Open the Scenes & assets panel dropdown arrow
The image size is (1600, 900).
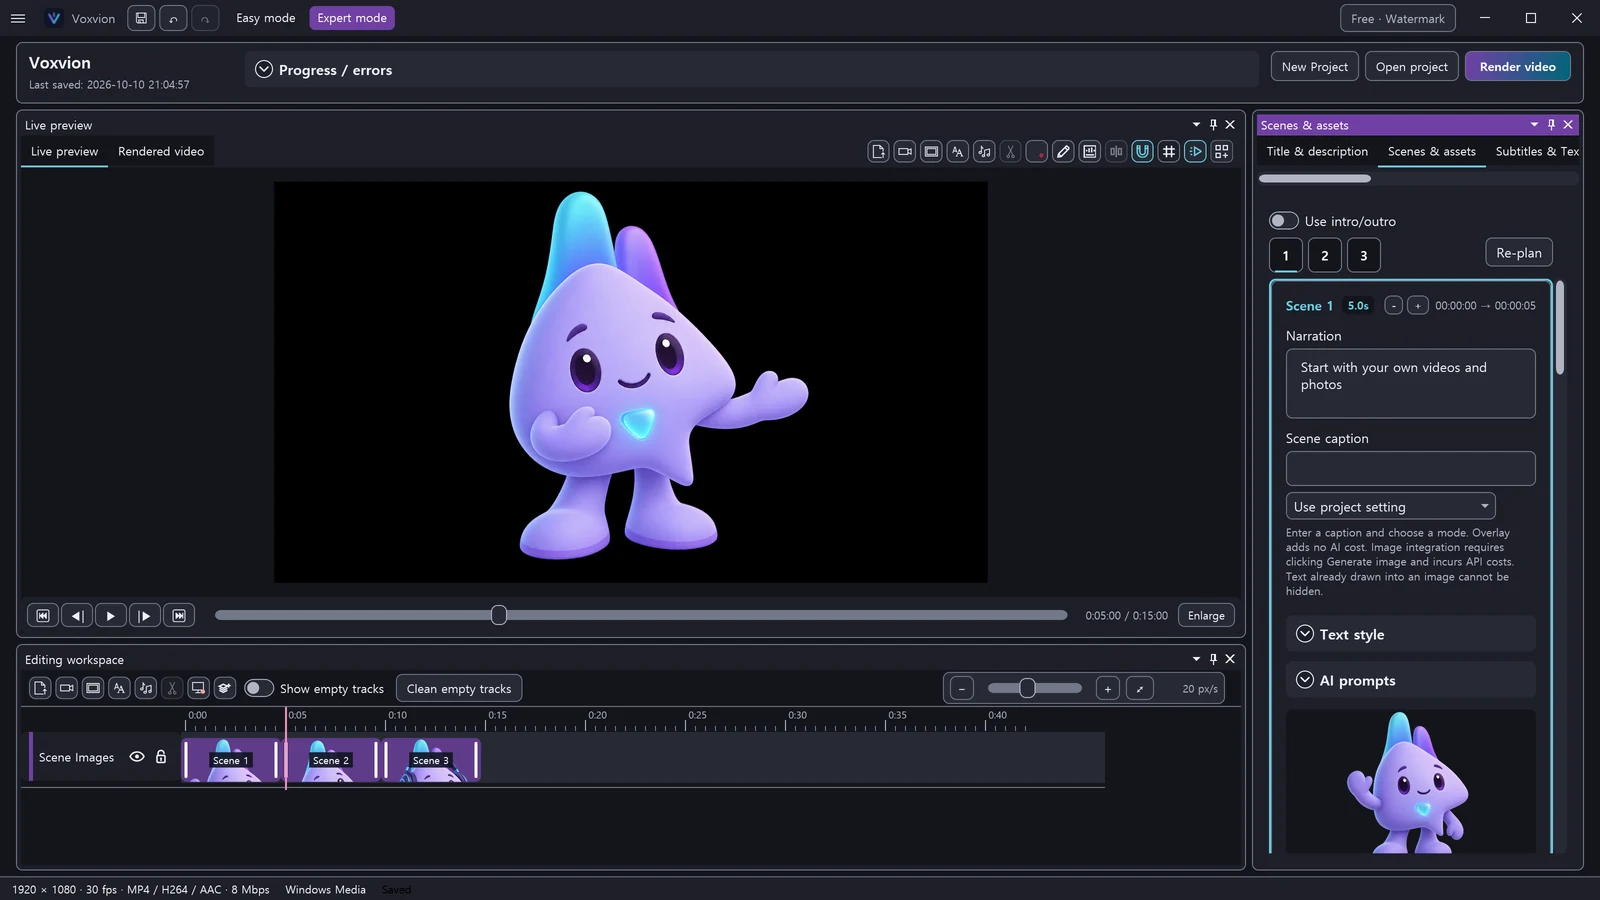pyautogui.click(x=1534, y=125)
